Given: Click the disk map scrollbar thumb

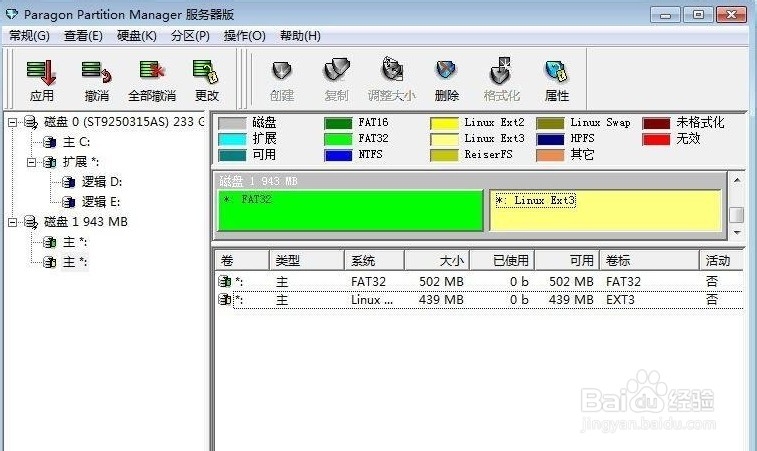Looking at the screenshot, I should coord(737,215).
